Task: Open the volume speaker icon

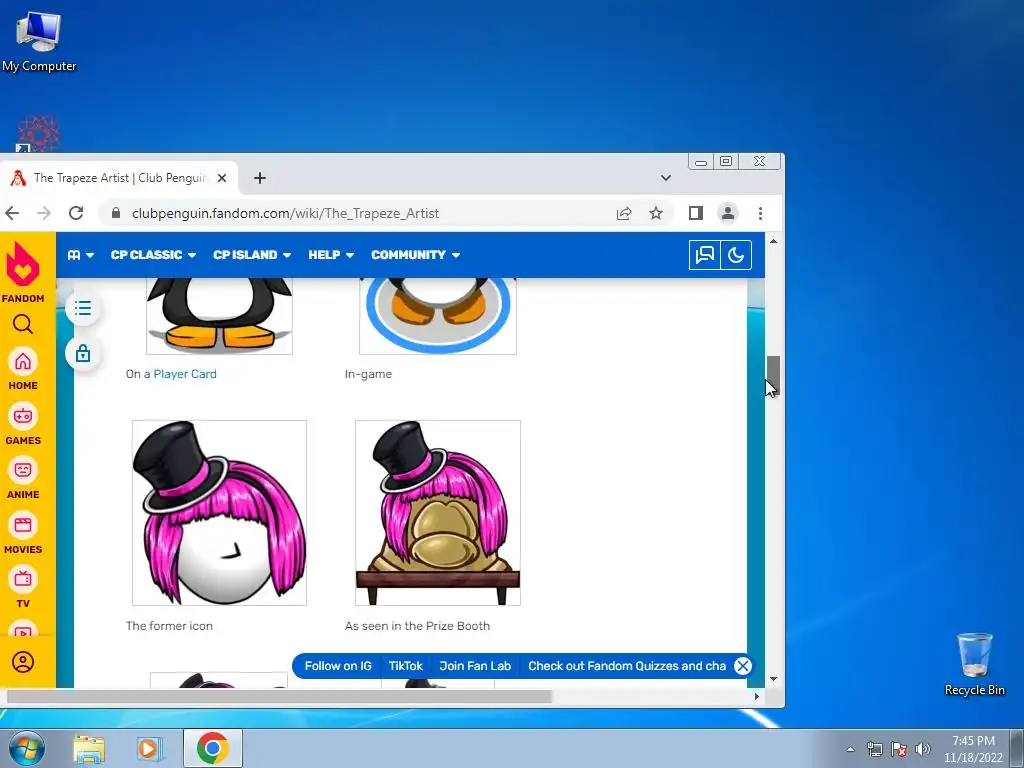Action: coord(922,749)
